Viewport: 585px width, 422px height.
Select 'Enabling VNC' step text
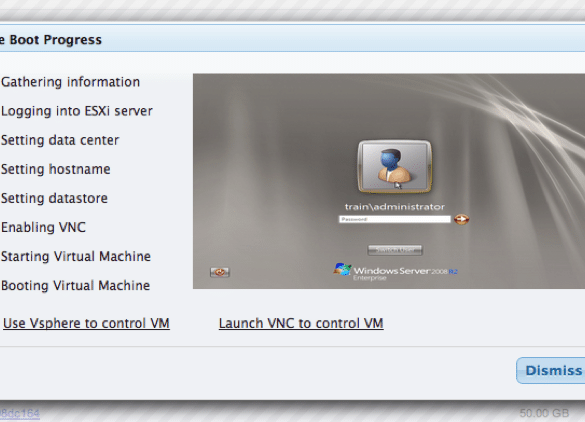pos(43,227)
